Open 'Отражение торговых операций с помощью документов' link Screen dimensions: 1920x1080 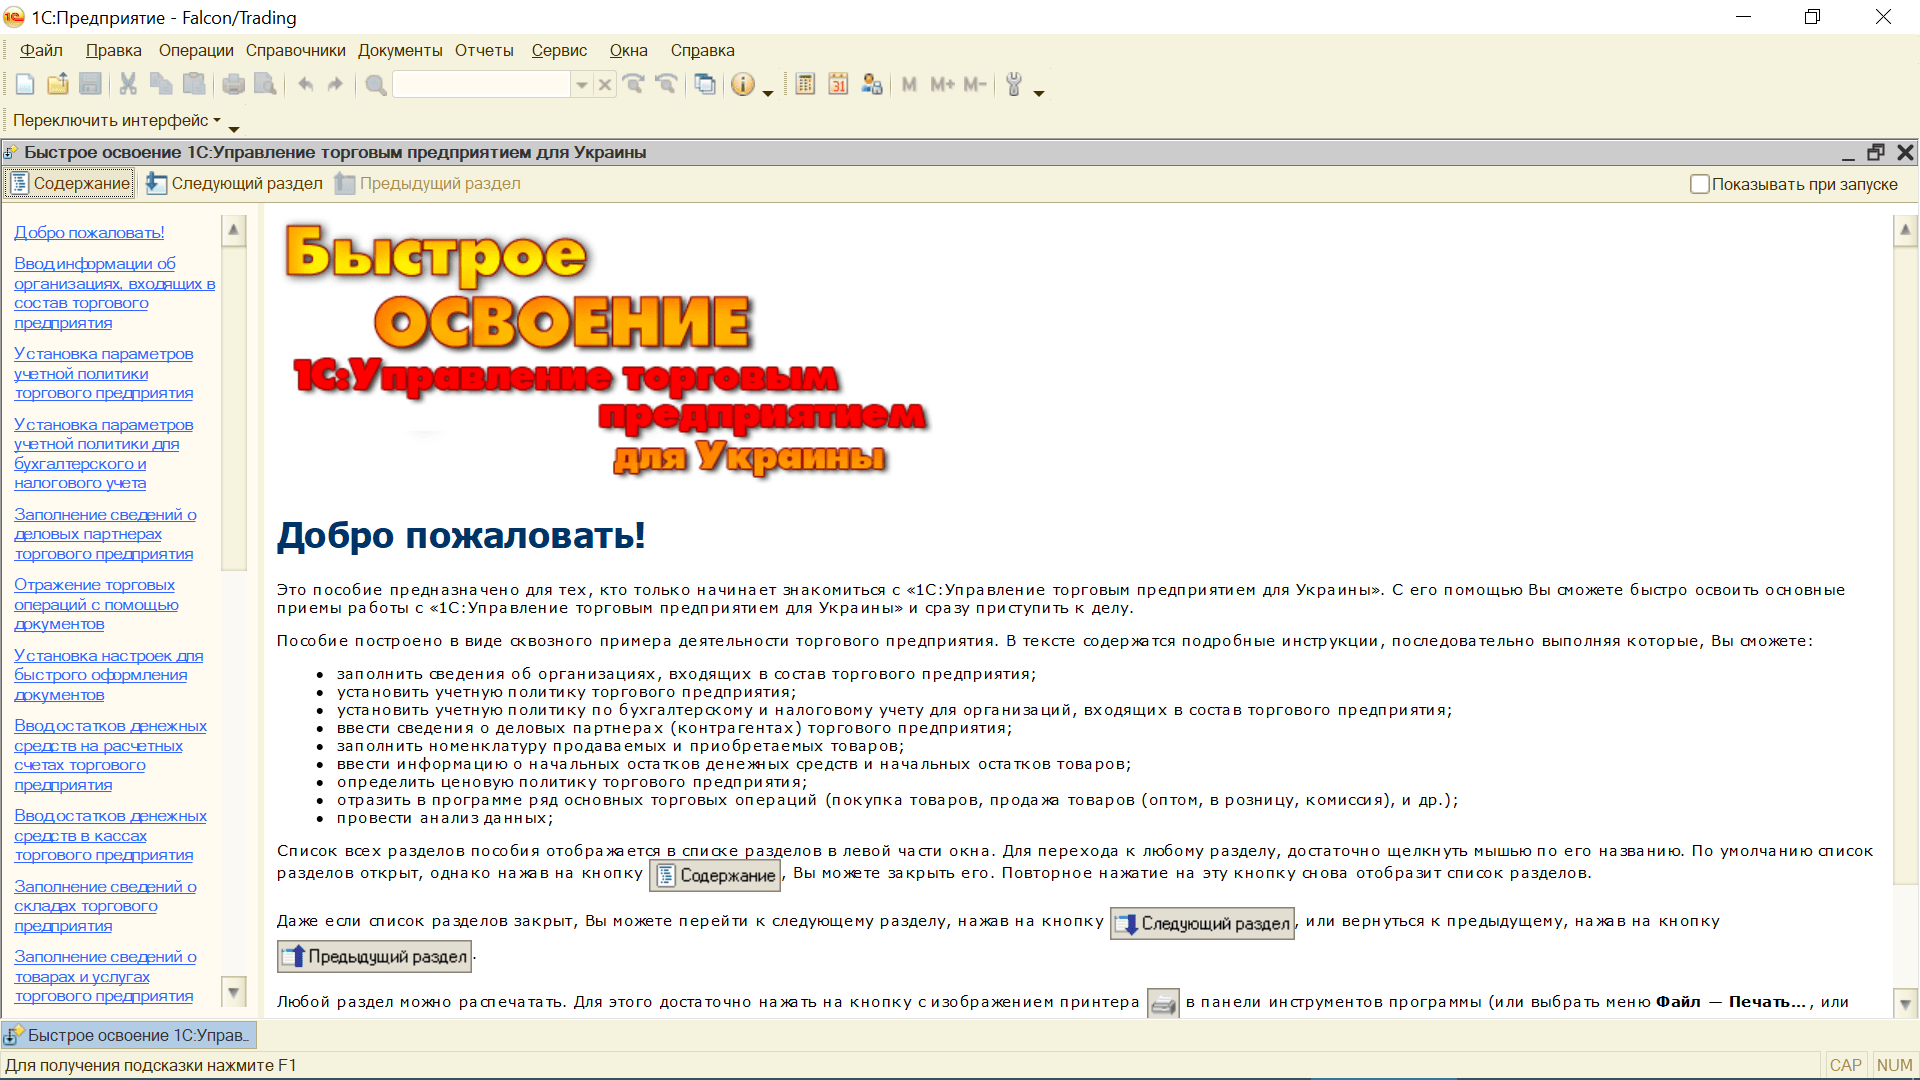tap(96, 604)
